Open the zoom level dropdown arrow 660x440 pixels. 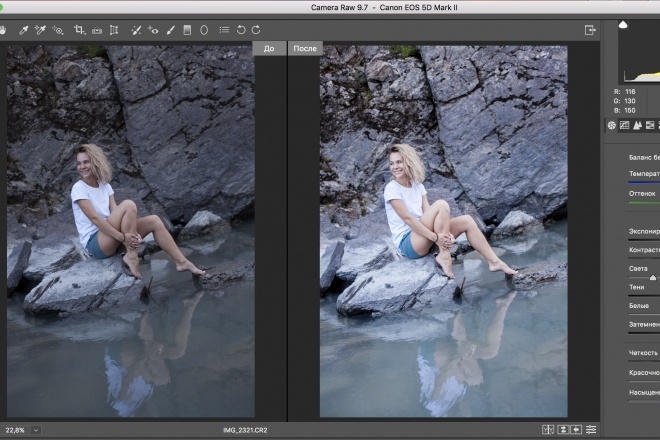click(36, 430)
